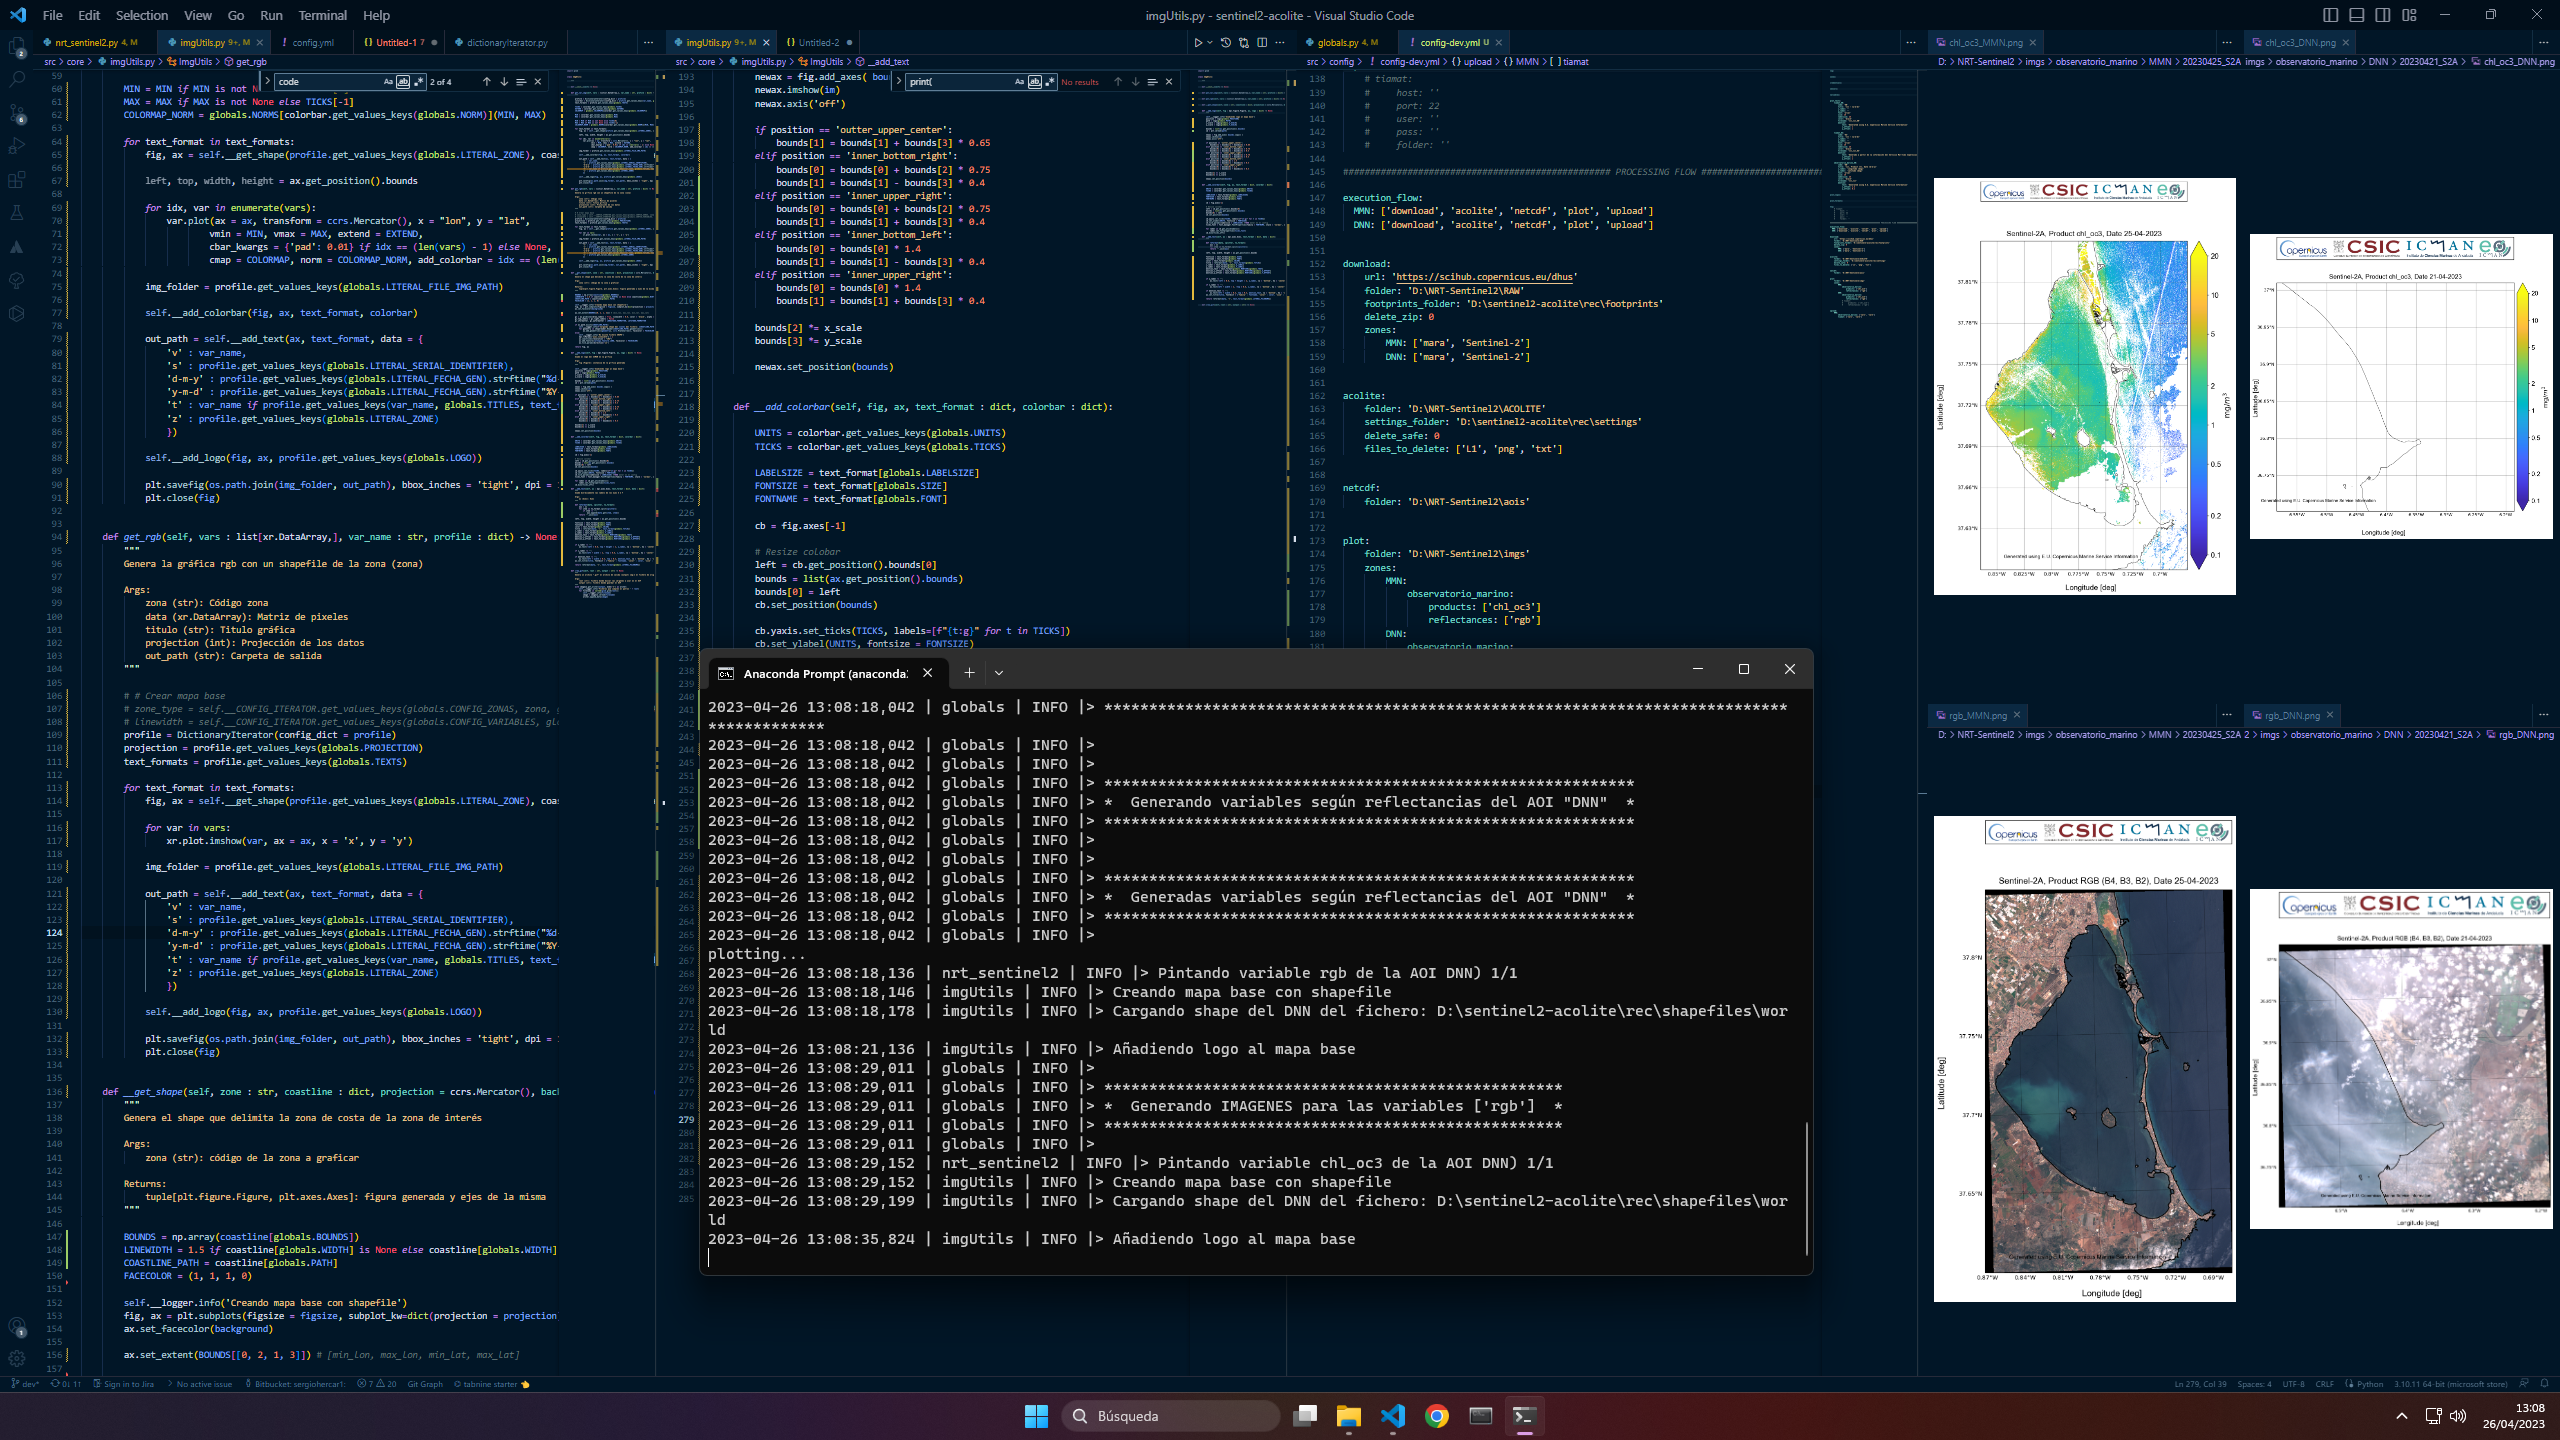
Task: Toggle Use Regular Expression in 'code' find widget
Action: [418, 82]
